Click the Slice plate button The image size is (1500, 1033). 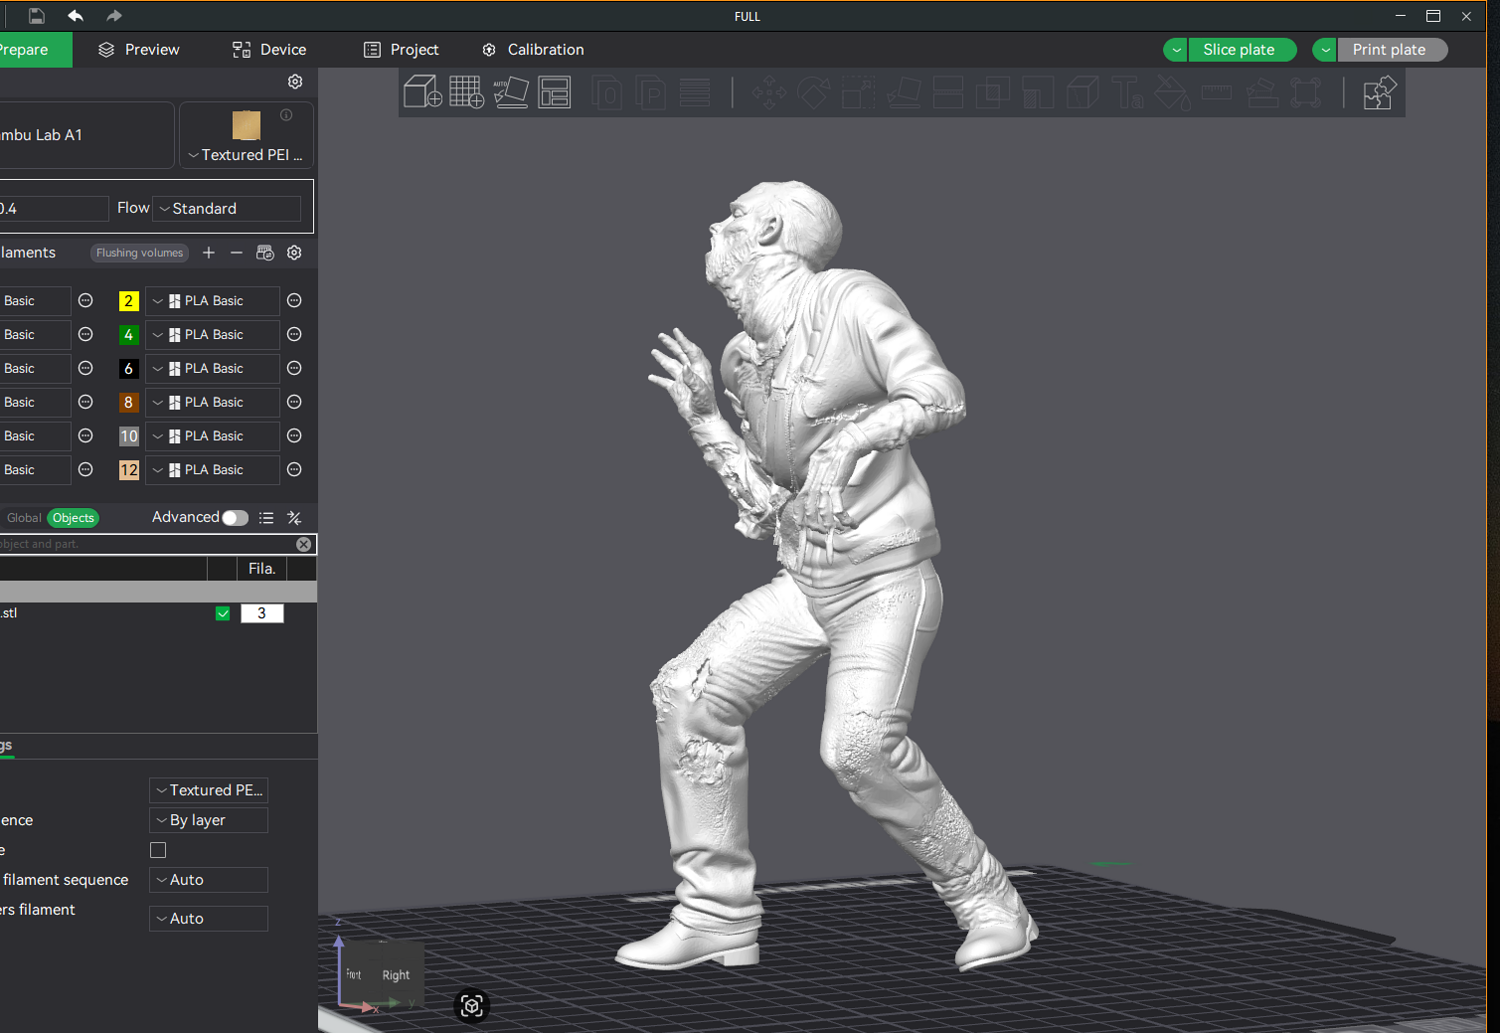(x=1242, y=50)
